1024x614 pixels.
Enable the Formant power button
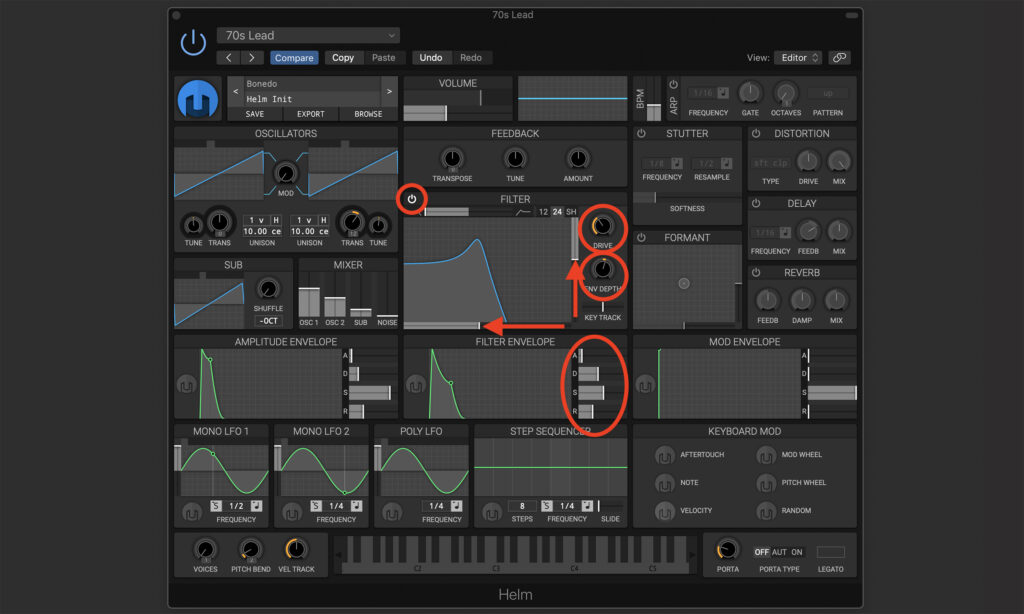click(641, 238)
